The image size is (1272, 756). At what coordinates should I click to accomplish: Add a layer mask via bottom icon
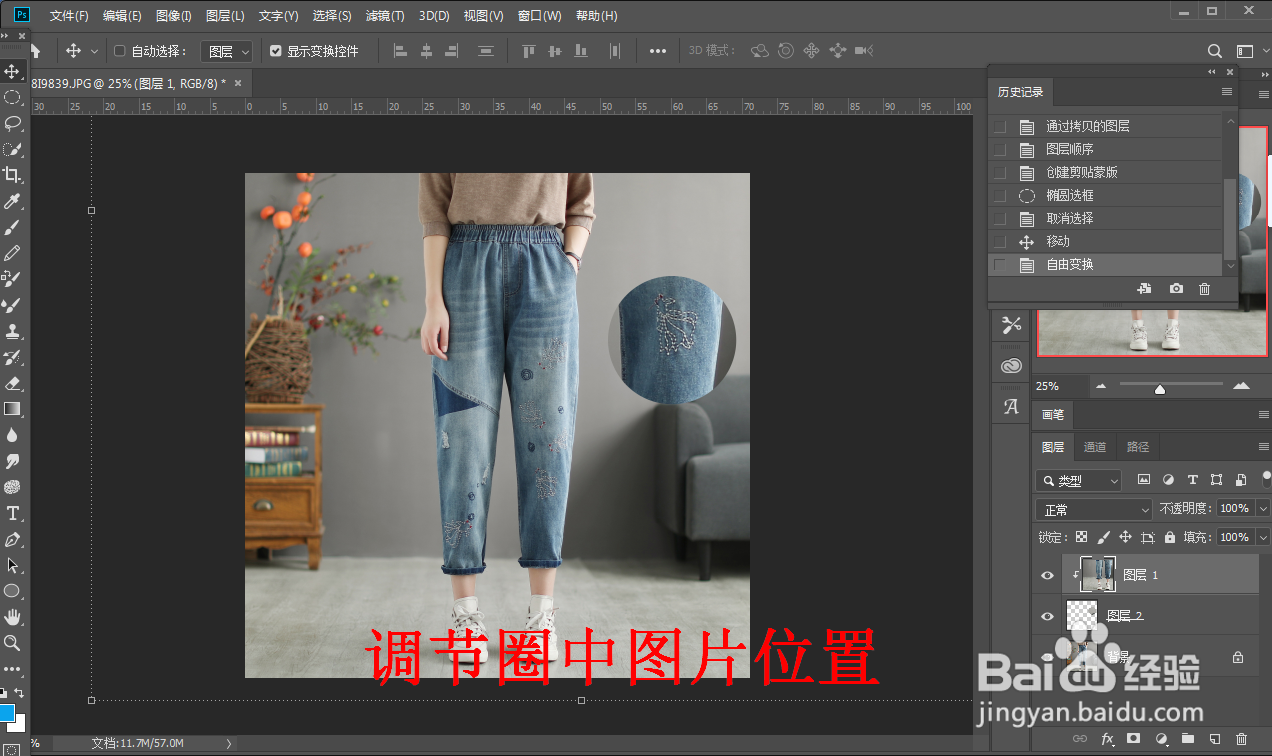click(x=1134, y=739)
